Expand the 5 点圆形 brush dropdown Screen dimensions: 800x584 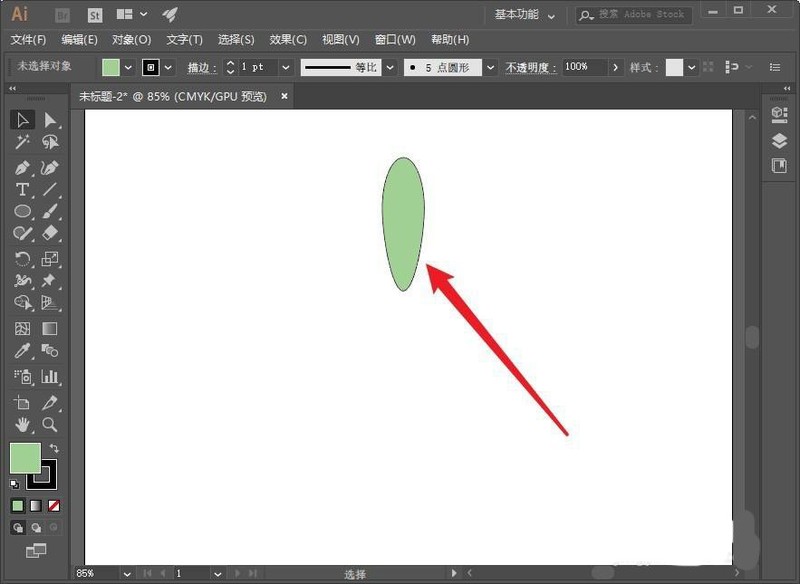490,67
